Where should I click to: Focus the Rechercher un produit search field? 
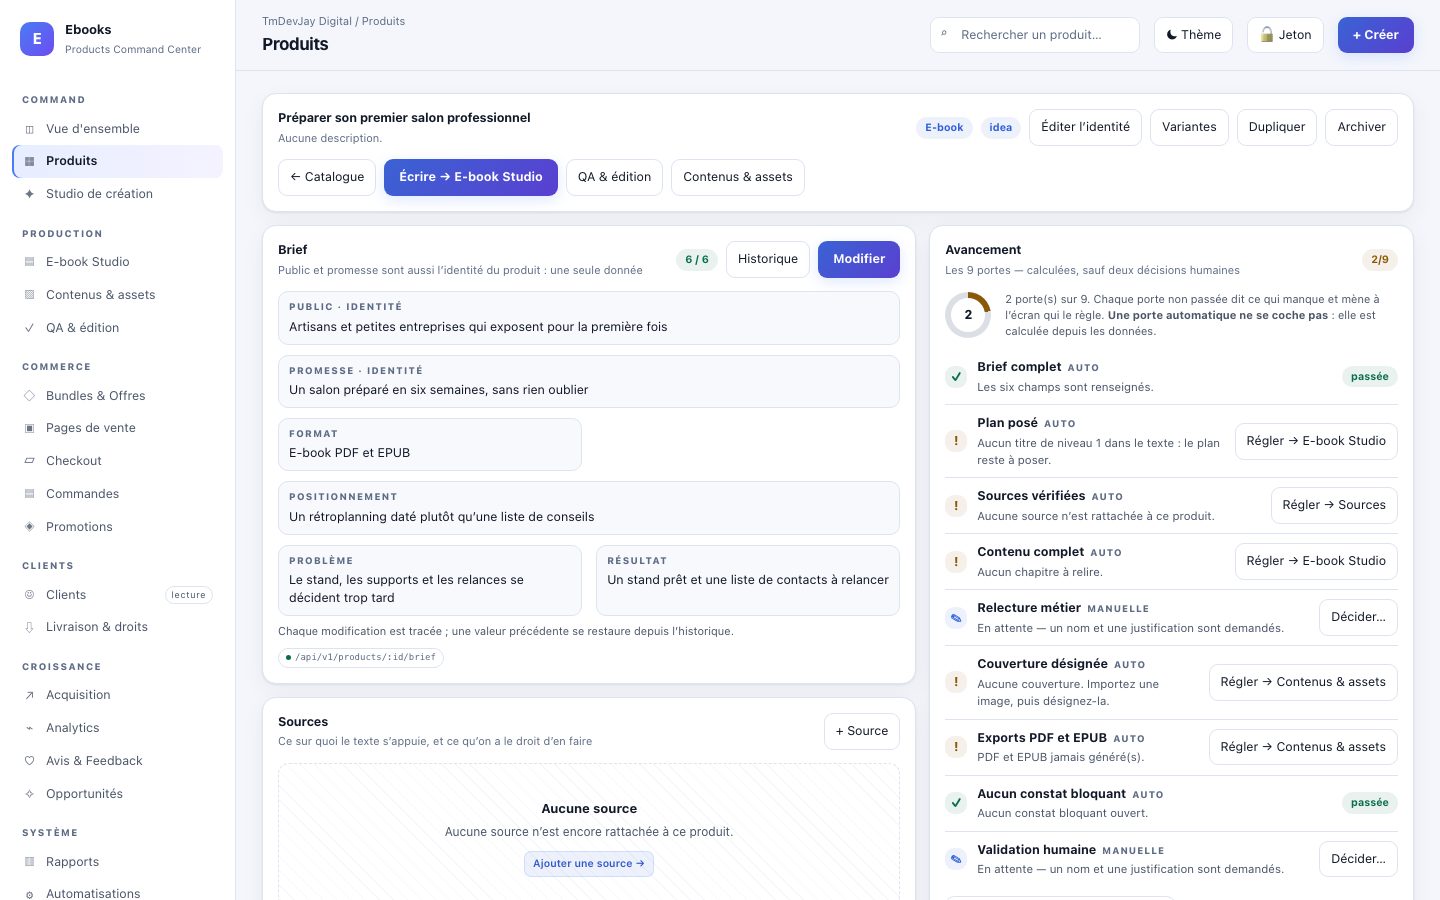pyautogui.click(x=1035, y=35)
